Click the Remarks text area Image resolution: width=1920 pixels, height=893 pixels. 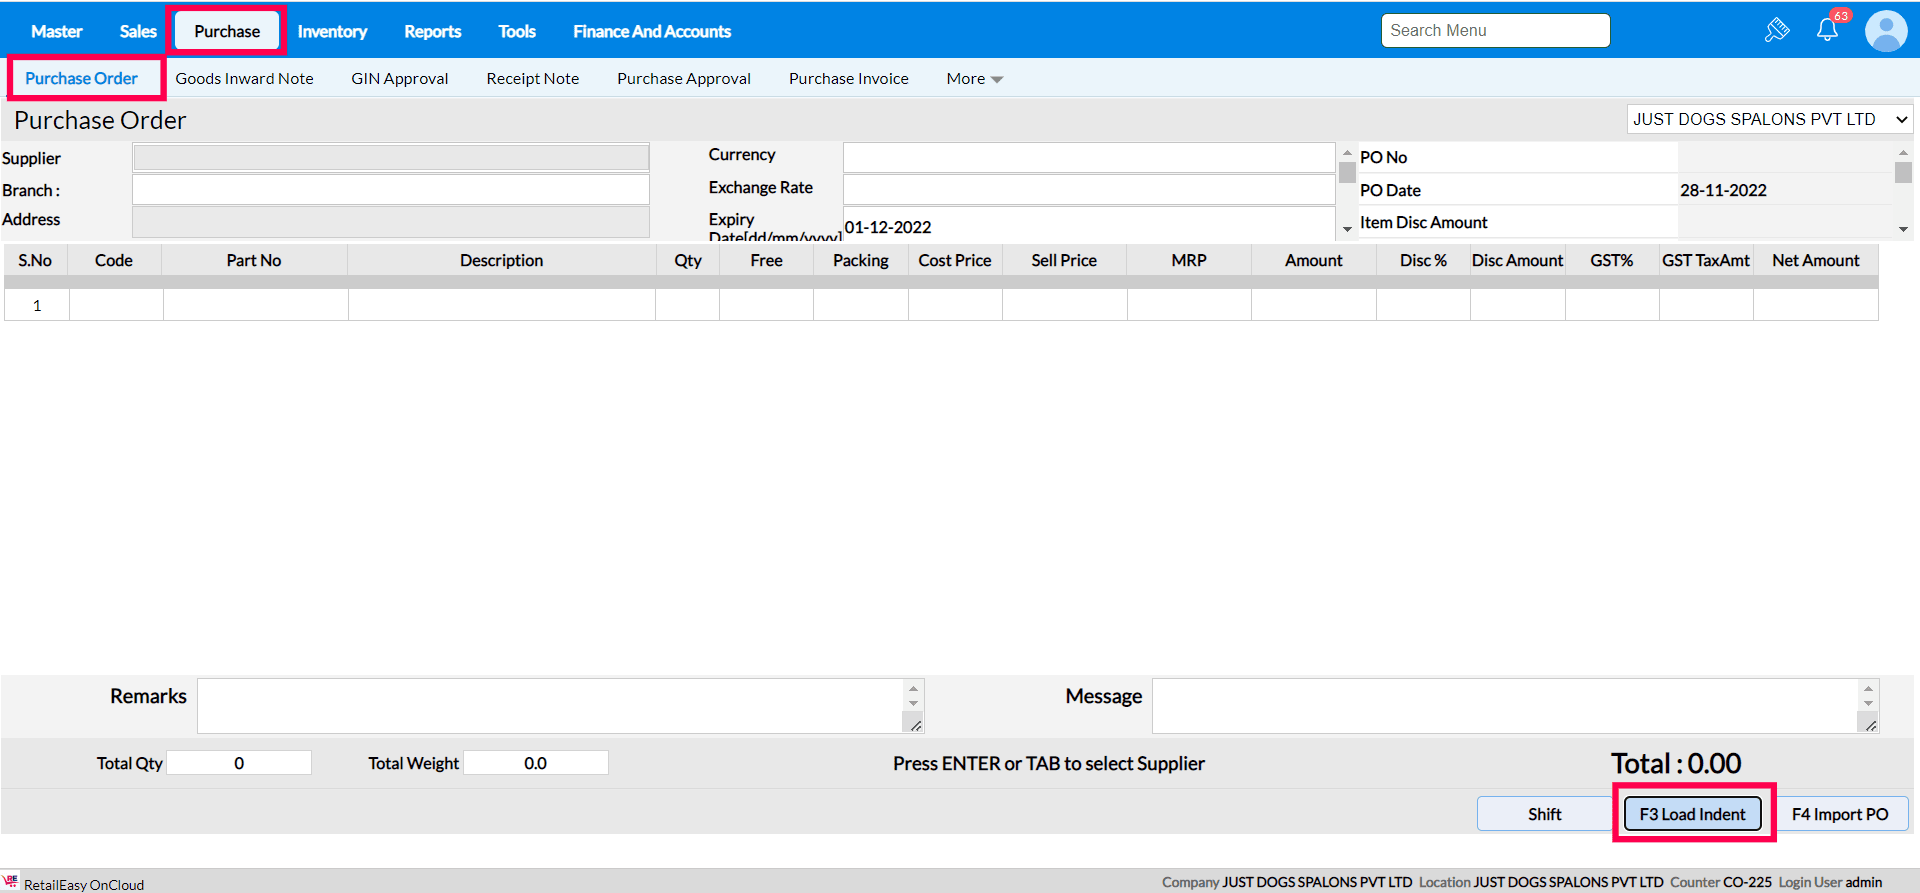tap(551, 706)
